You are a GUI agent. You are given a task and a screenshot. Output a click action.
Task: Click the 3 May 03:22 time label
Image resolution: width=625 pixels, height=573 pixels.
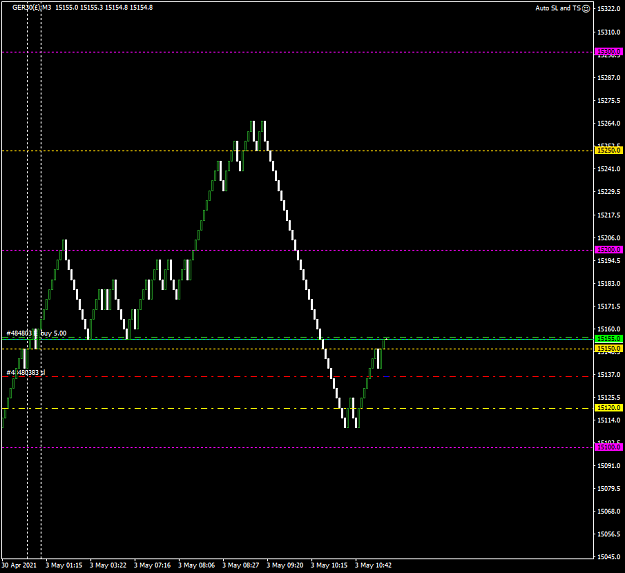coord(108,565)
